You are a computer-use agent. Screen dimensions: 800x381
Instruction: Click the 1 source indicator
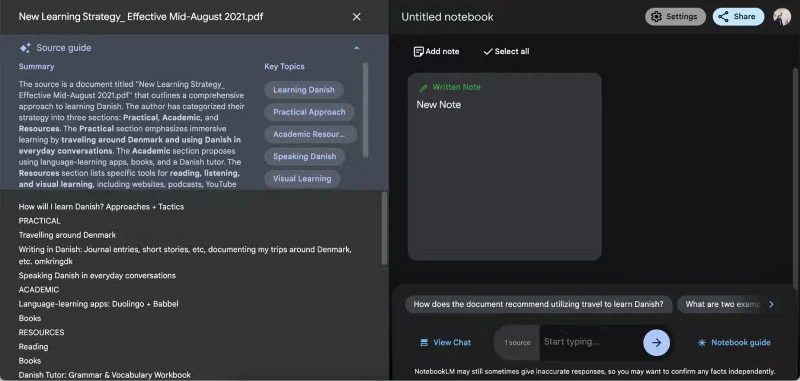tap(517, 343)
